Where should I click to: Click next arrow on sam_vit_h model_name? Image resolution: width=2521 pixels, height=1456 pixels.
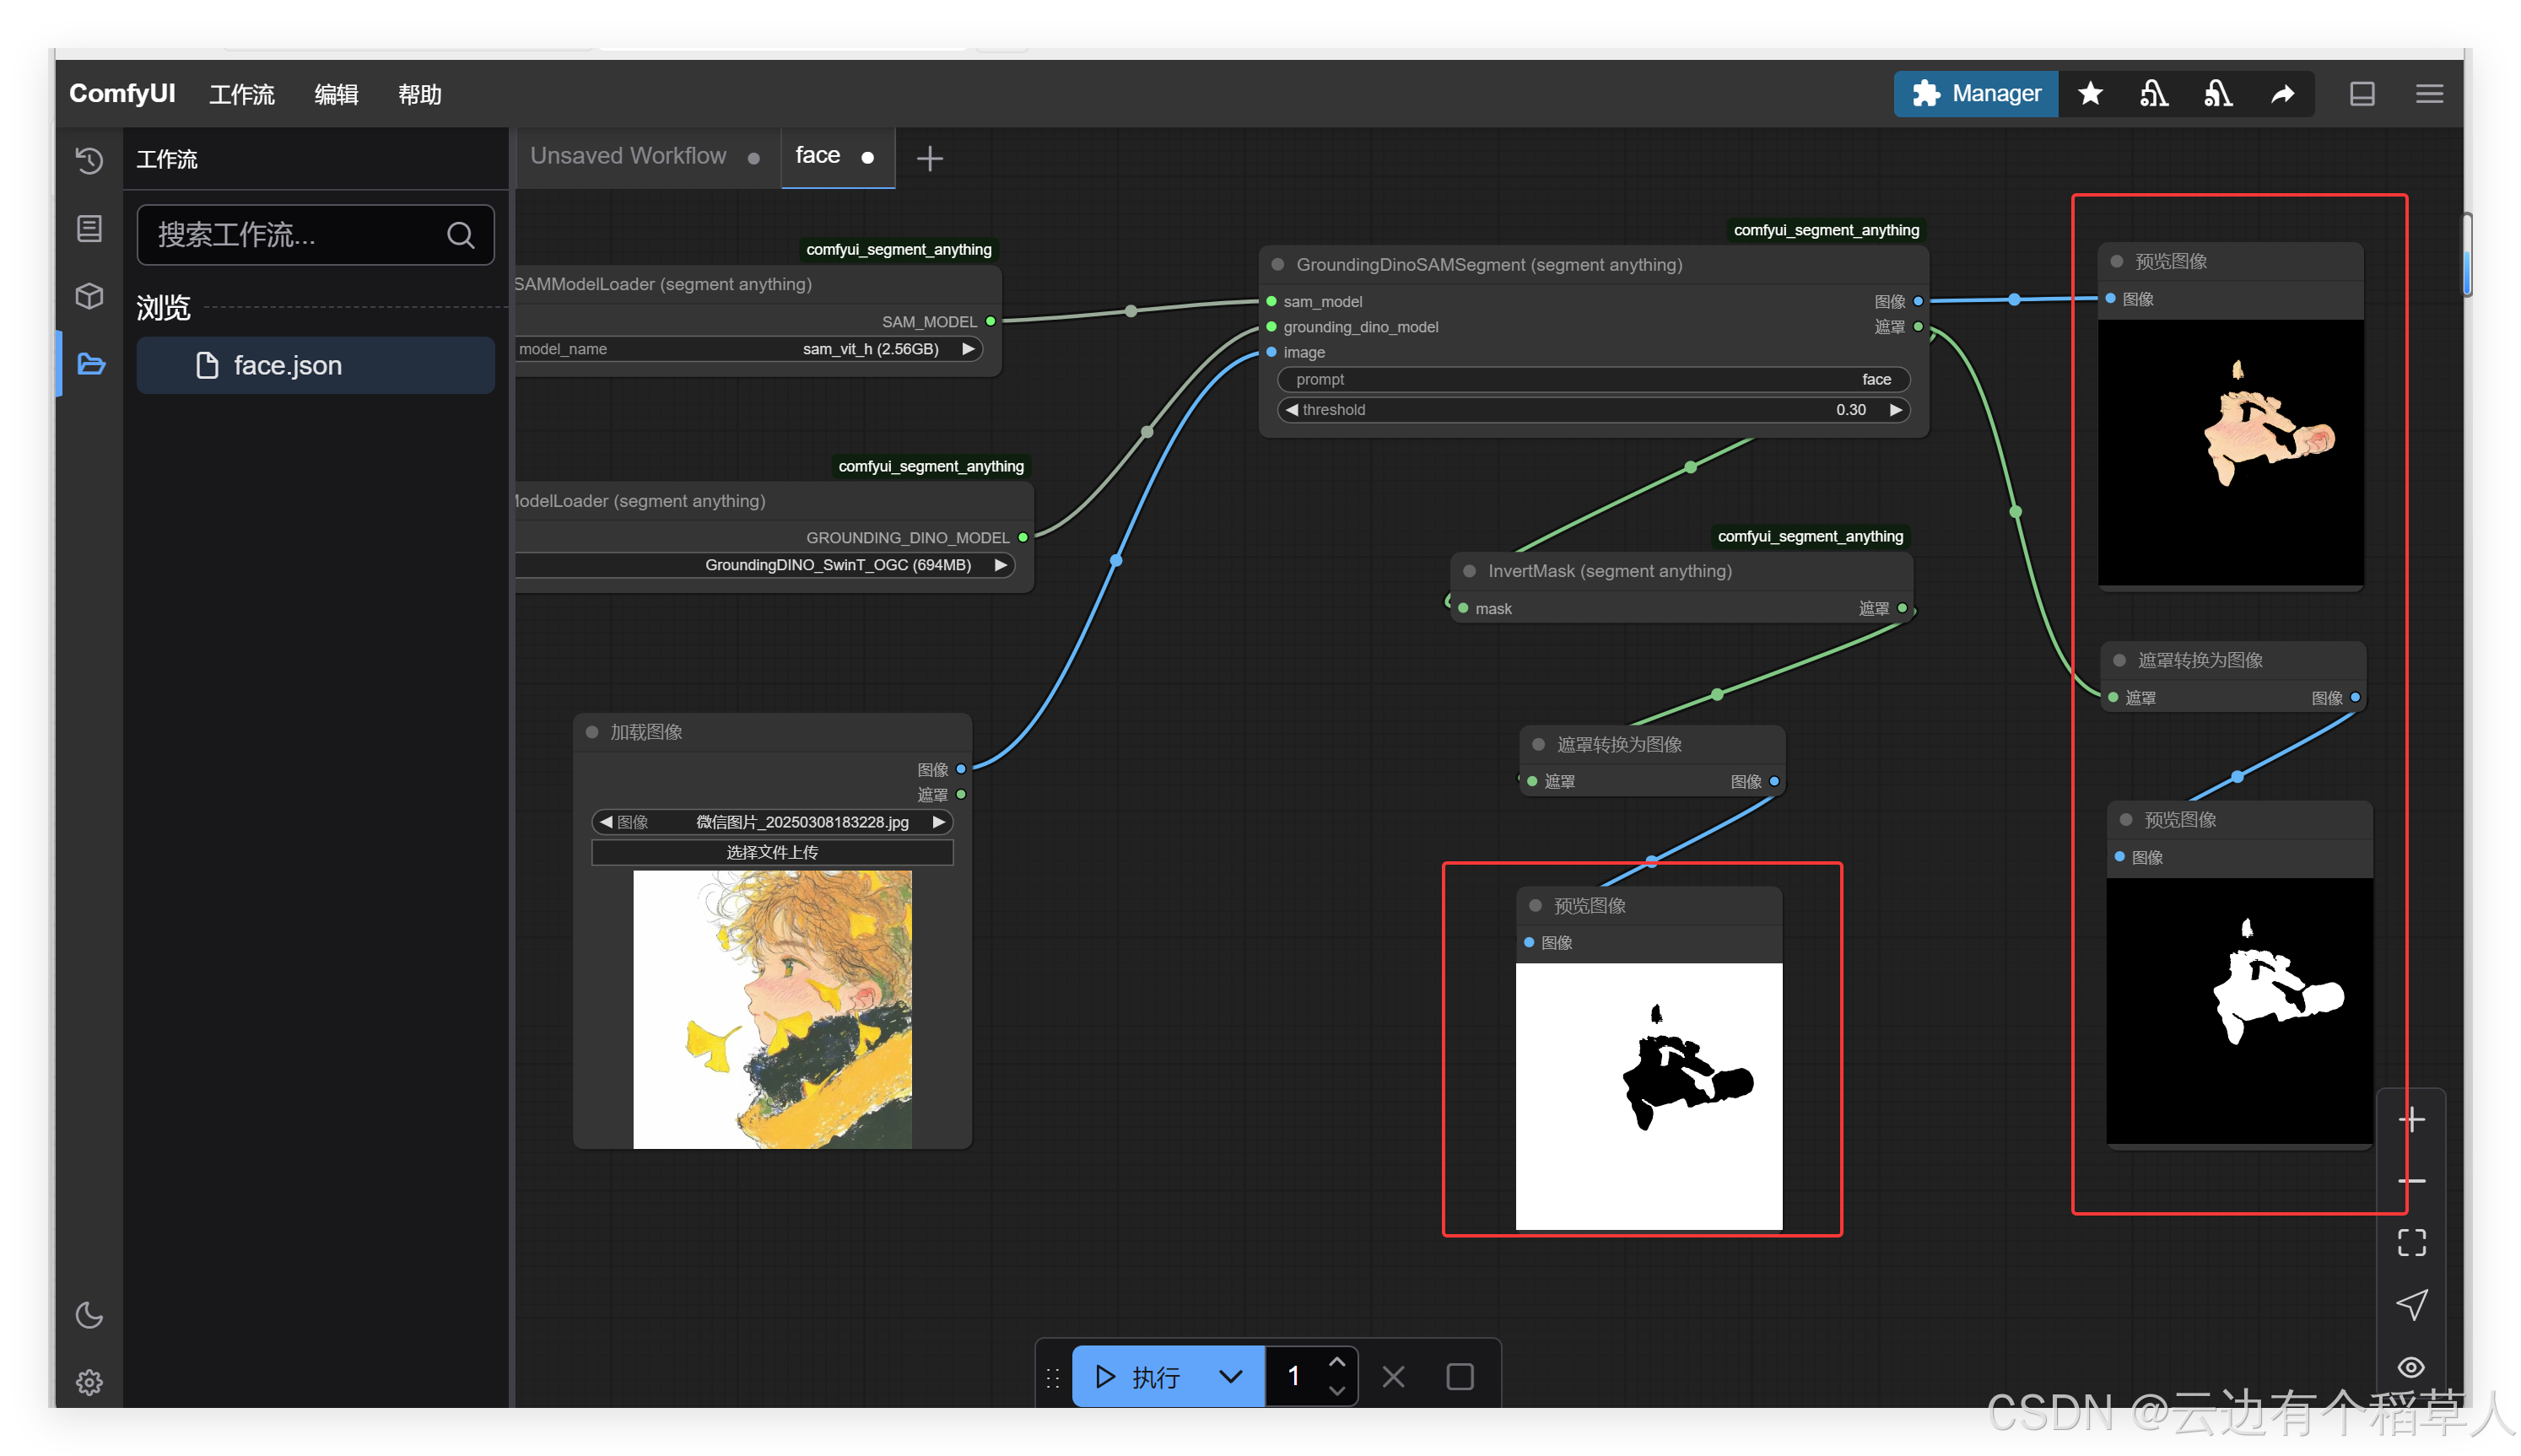point(968,349)
